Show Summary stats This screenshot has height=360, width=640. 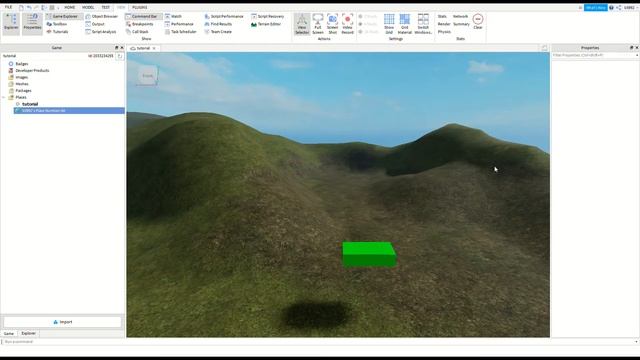(x=461, y=24)
